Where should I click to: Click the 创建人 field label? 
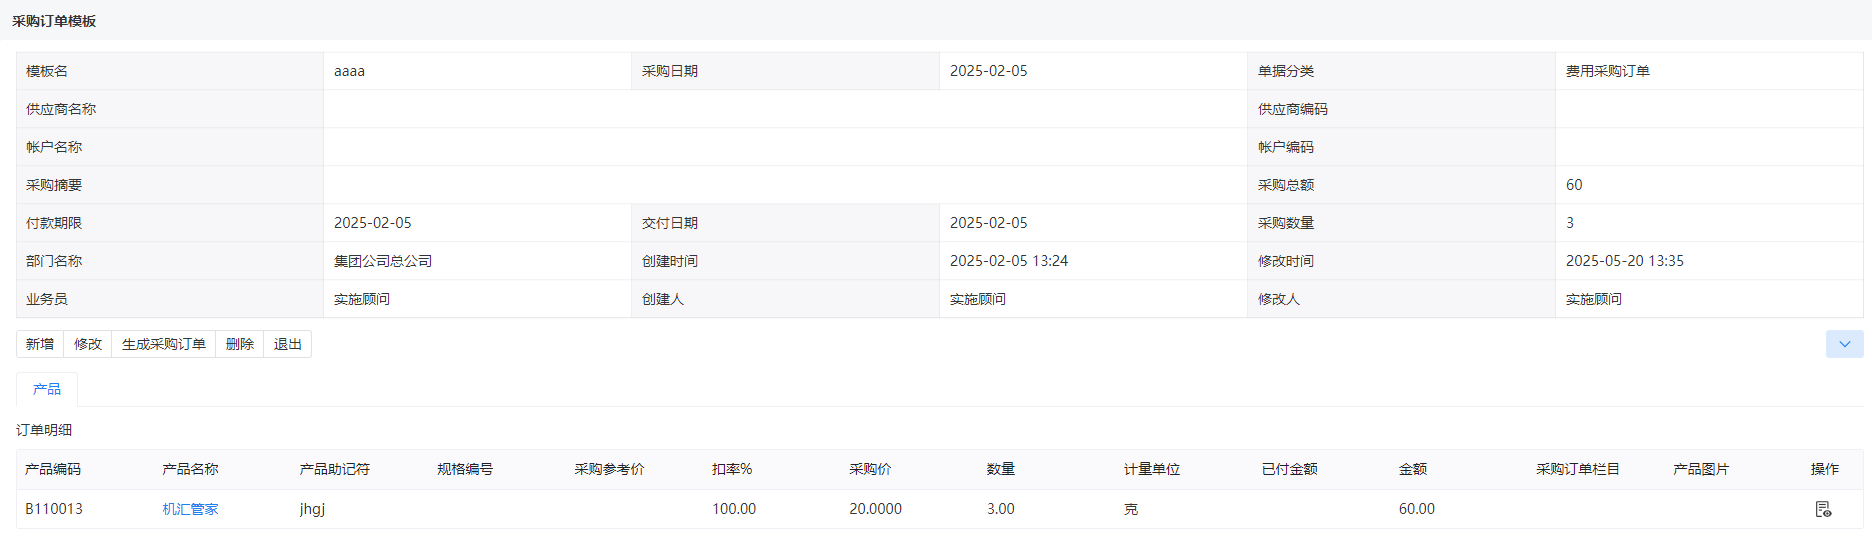[x=663, y=299]
